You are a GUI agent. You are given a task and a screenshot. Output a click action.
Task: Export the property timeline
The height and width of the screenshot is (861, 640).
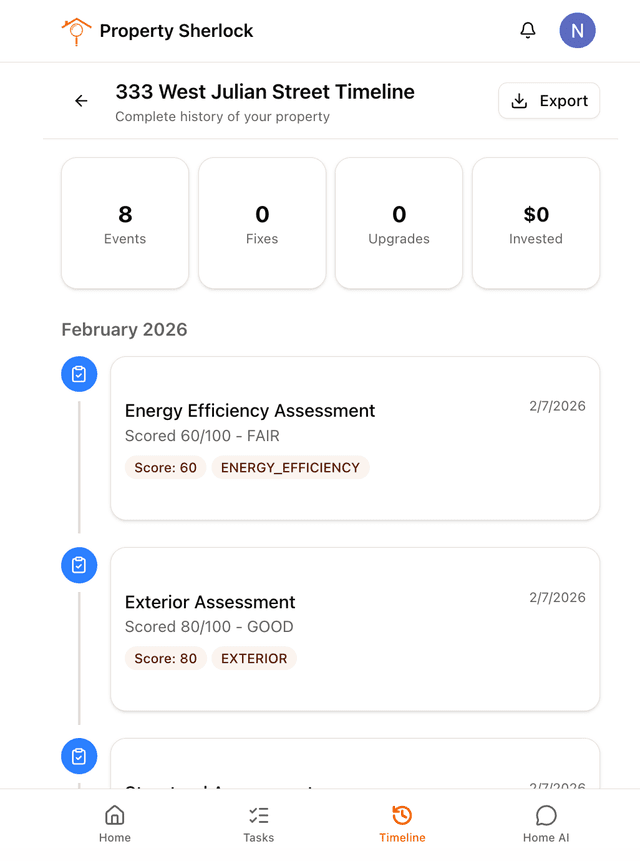(549, 101)
